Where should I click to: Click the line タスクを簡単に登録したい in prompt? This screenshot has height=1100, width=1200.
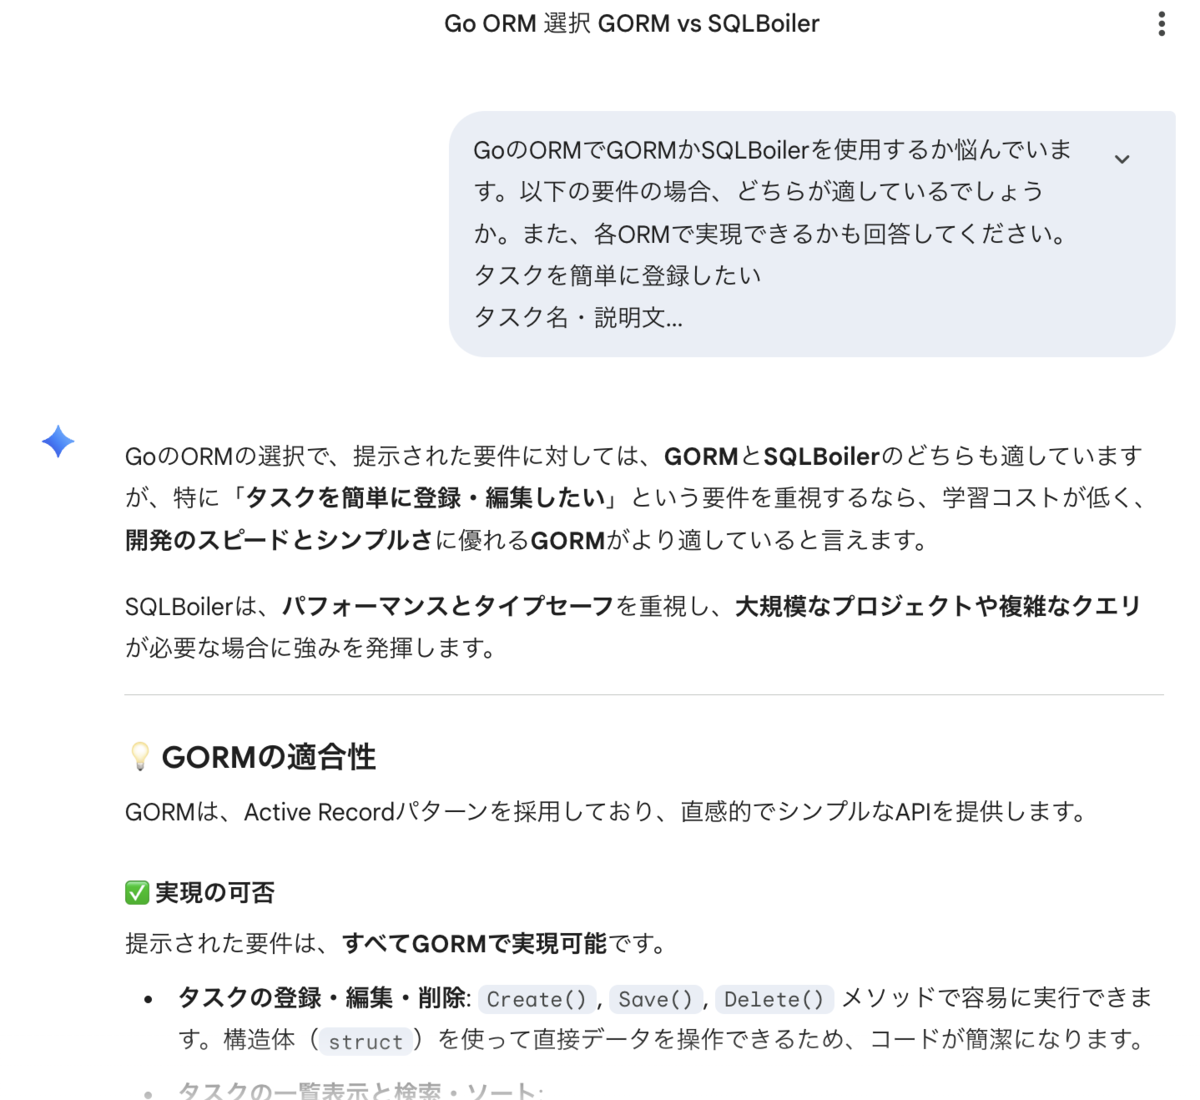(618, 275)
